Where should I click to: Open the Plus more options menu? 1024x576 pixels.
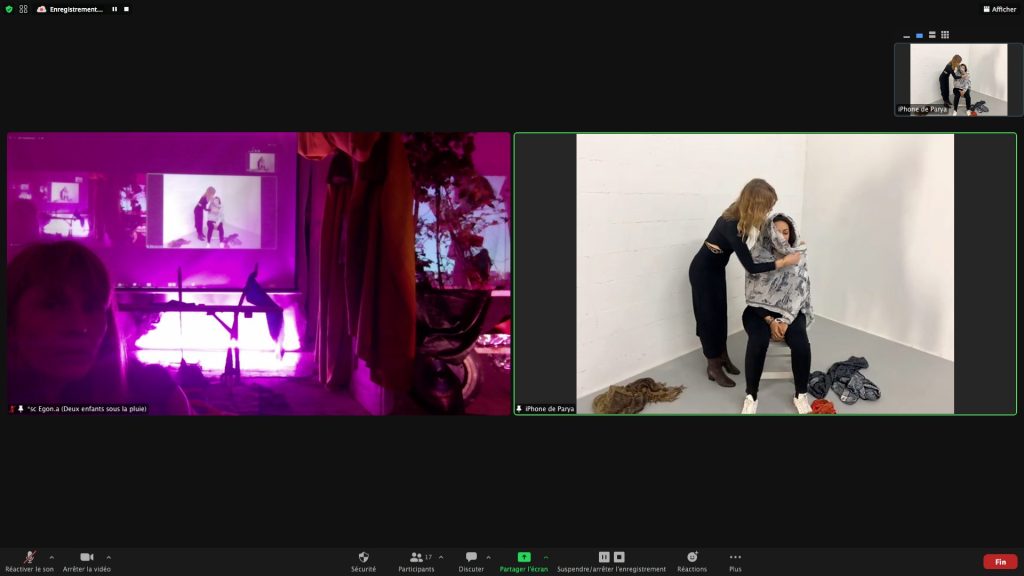735,557
